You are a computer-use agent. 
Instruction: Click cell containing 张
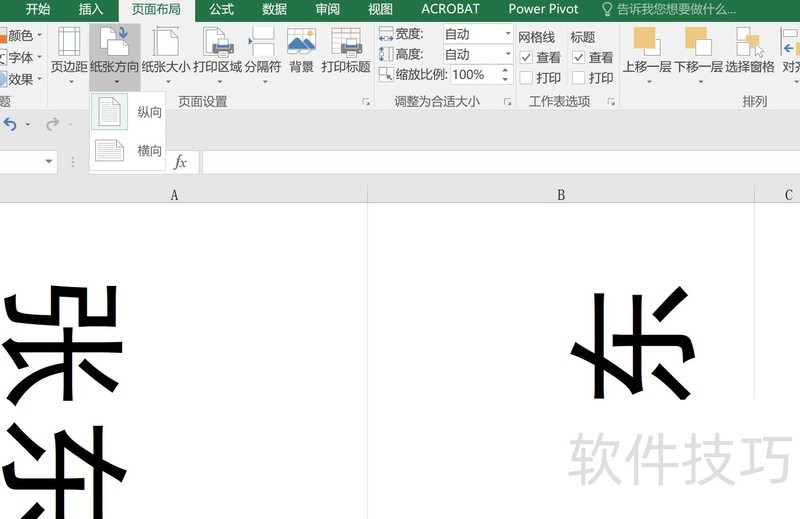184,360
